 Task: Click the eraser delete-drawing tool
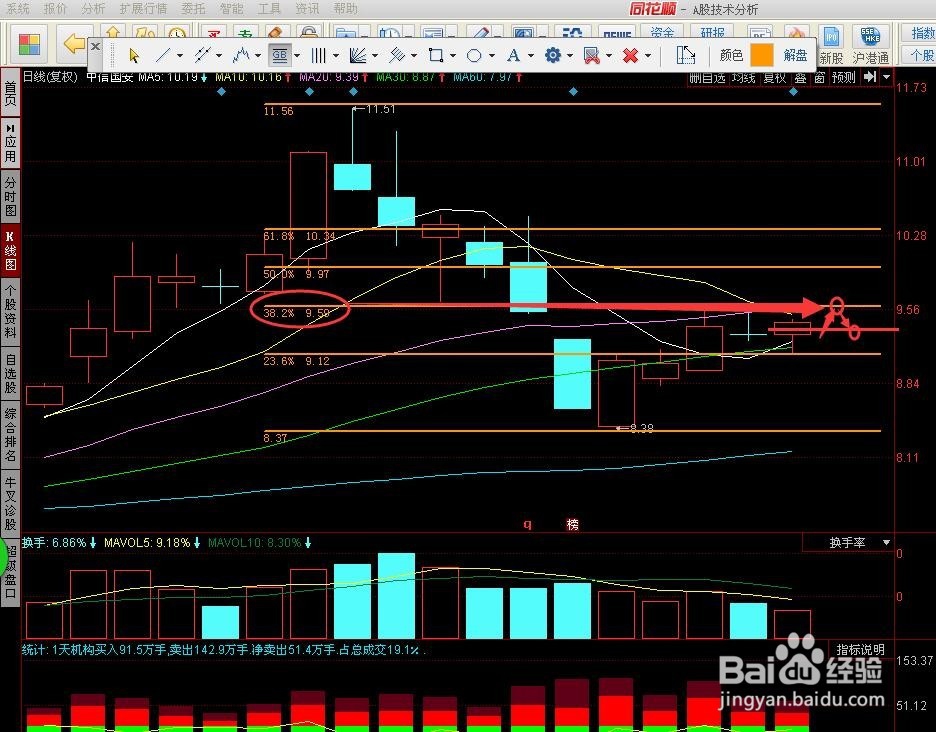tap(592, 56)
